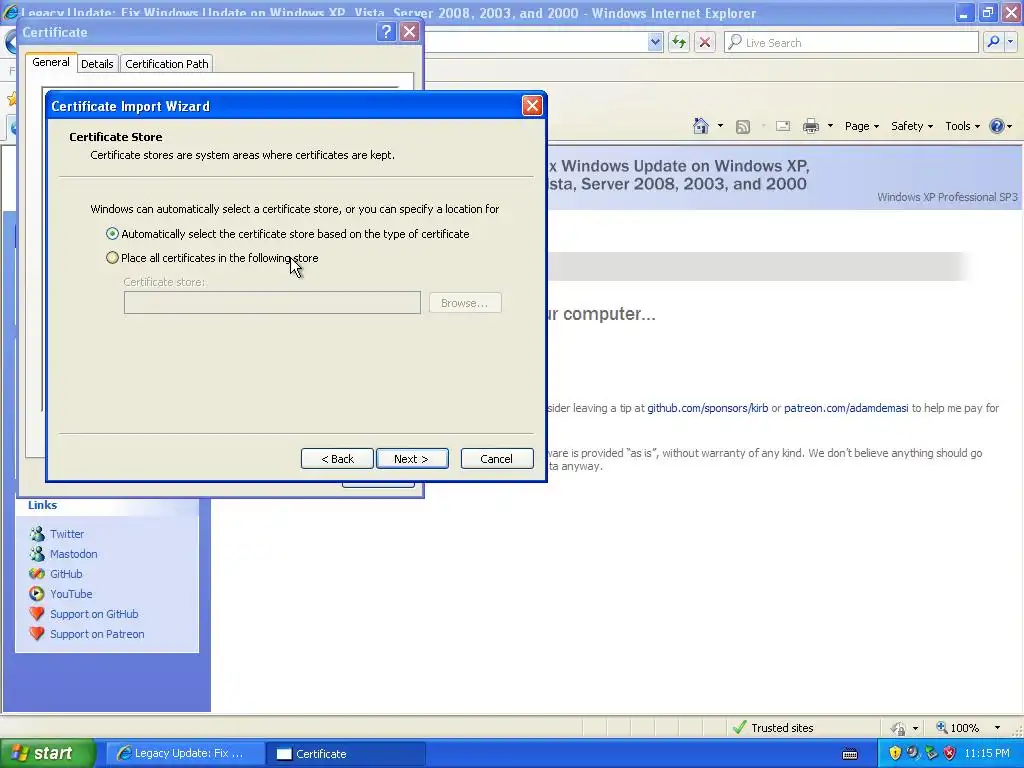This screenshot has width=1024, height=768.
Task: Open the Live Search options dropdown arrow
Action: [x=1011, y=42]
